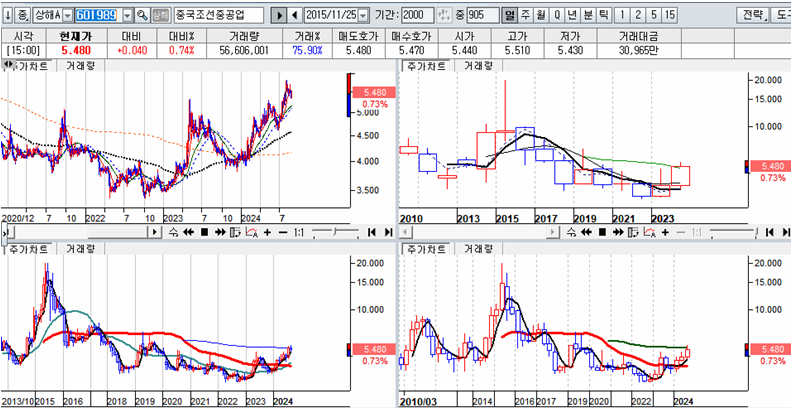Click scrollbar left arrow under the 2010 yearly chart

click(406, 232)
